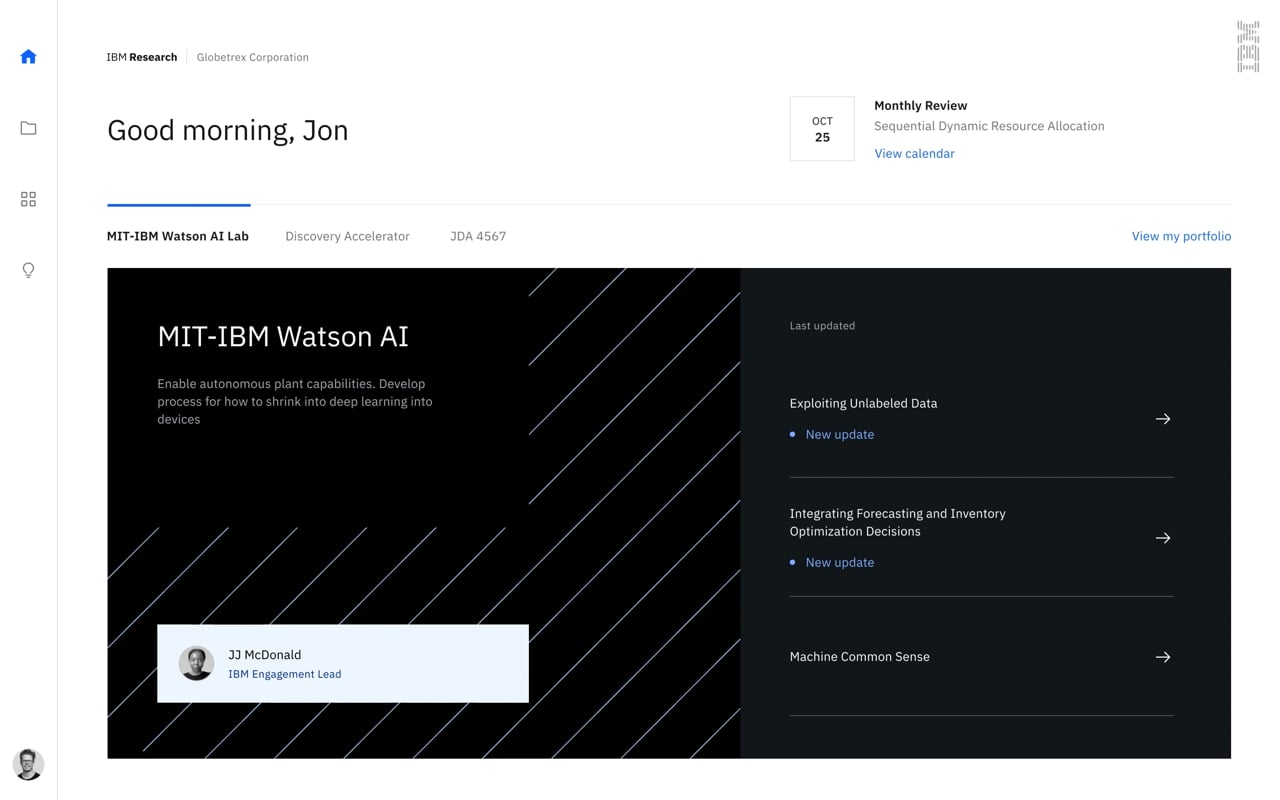This screenshot has height=800, width=1280.
Task: Select the Home icon in sidebar
Action: tap(28, 57)
